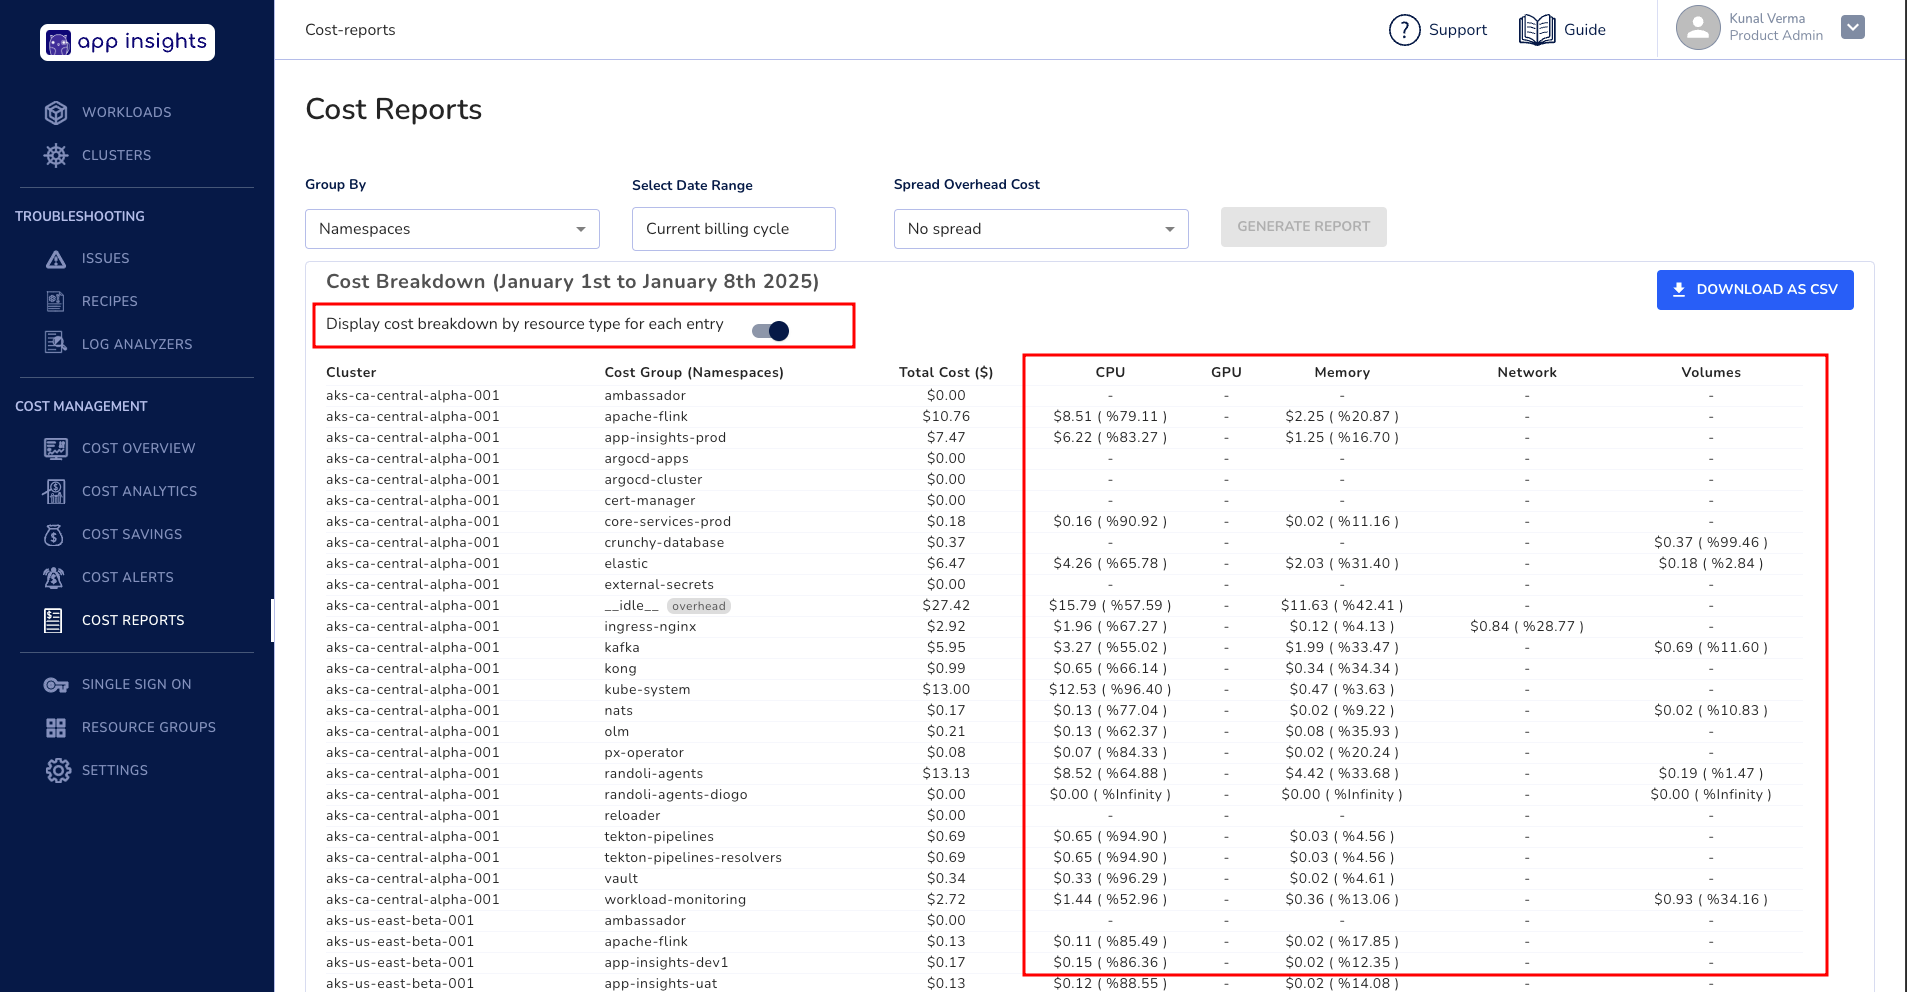Toggle off resource type cost breakdown switch
Screen dimensions: 1907x992
[x=771, y=331]
